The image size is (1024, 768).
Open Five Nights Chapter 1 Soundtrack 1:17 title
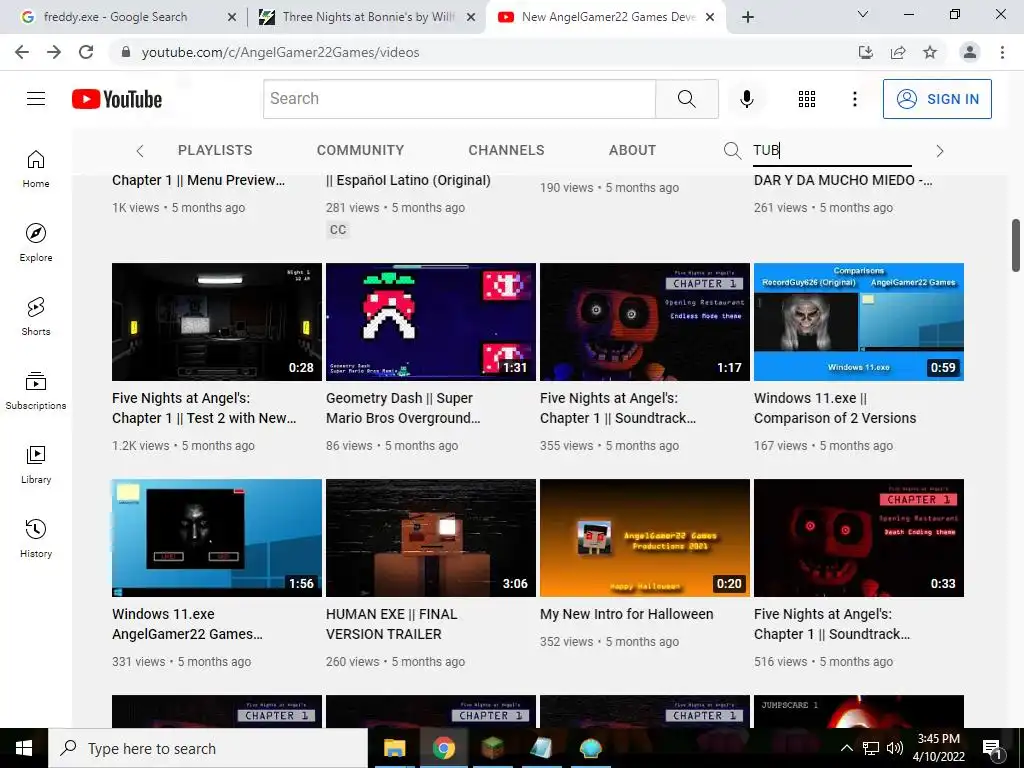click(x=618, y=408)
